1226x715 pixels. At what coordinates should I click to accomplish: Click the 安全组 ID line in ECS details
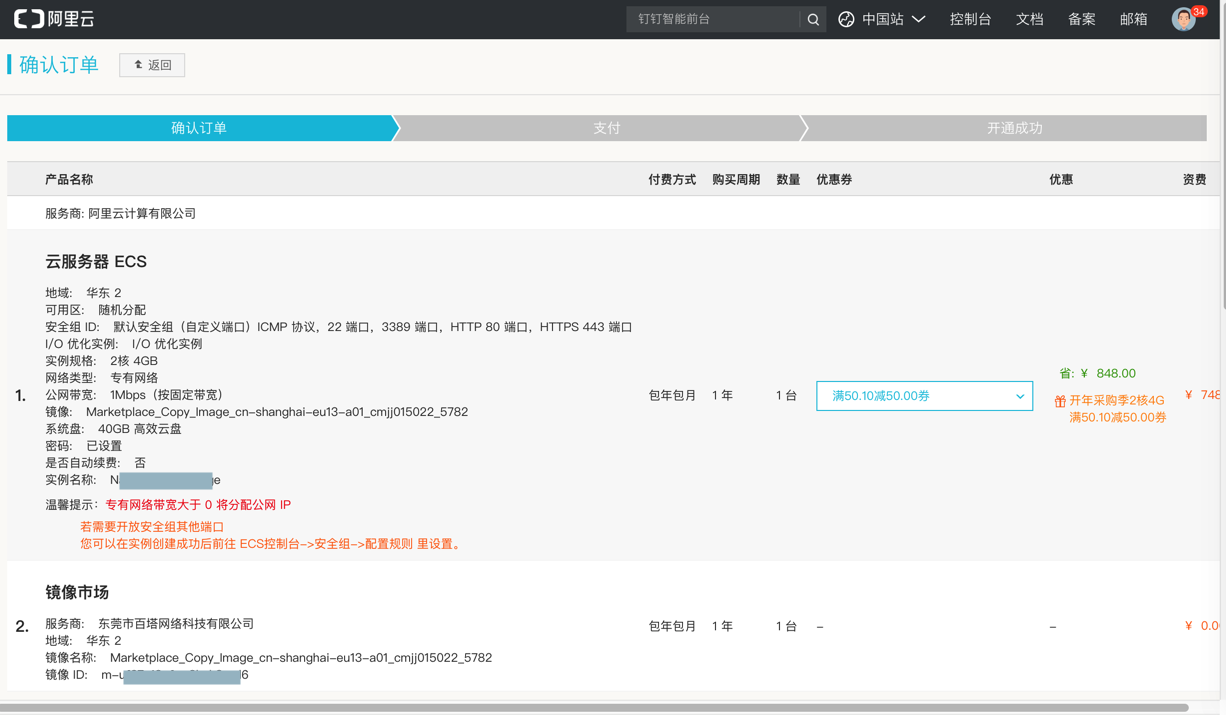pyautogui.click(x=338, y=327)
